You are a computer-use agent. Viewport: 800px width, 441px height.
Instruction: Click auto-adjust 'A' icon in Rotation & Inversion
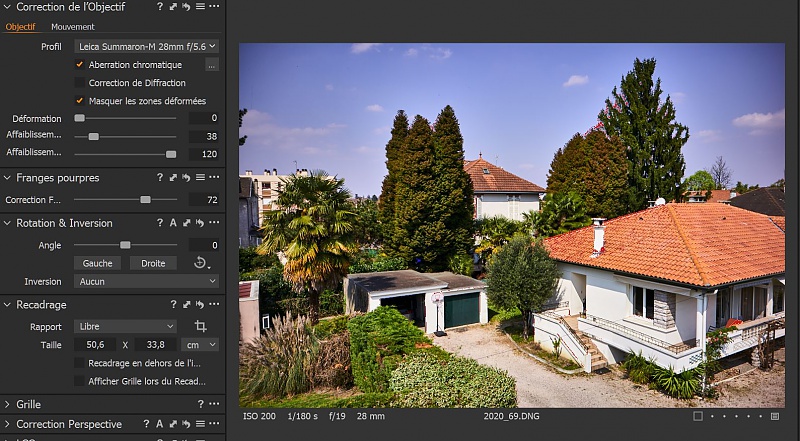[x=173, y=223]
